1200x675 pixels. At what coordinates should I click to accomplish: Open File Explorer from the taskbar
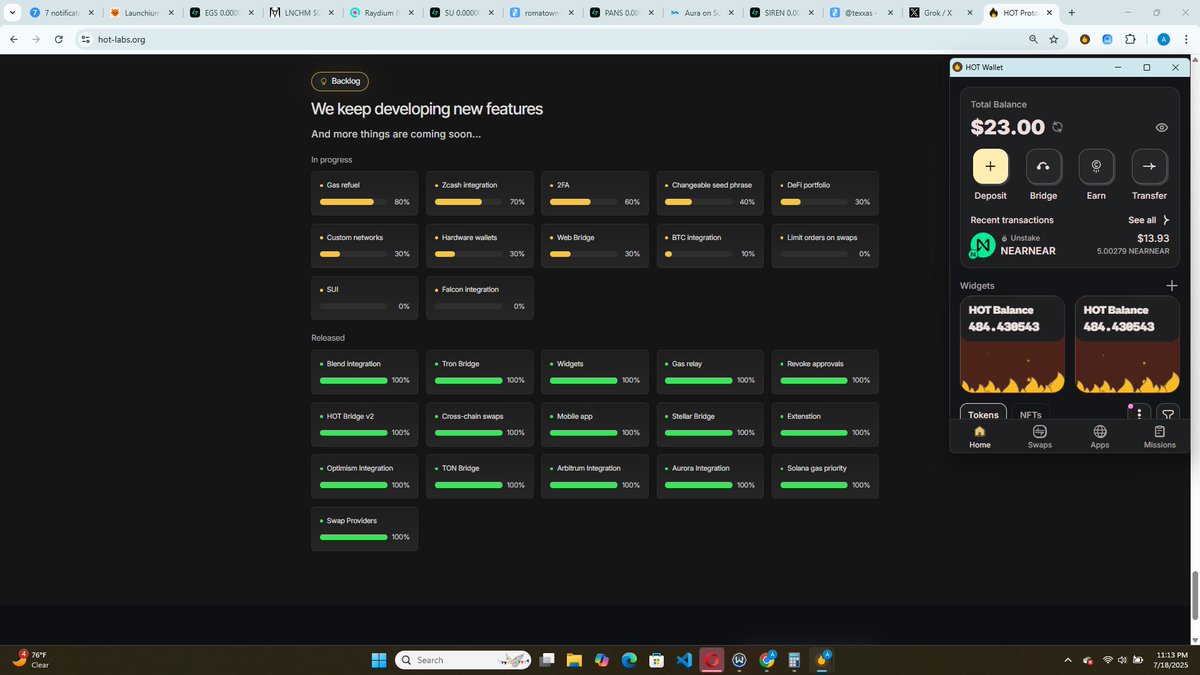pyautogui.click(x=574, y=660)
